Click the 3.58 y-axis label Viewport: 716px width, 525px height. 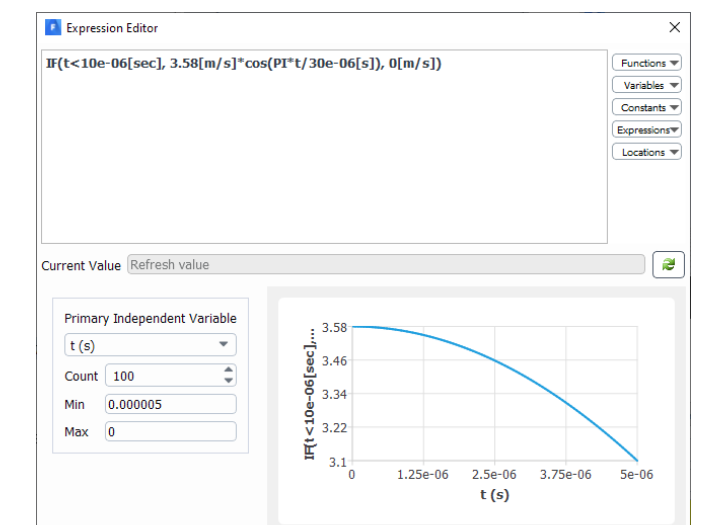334,328
